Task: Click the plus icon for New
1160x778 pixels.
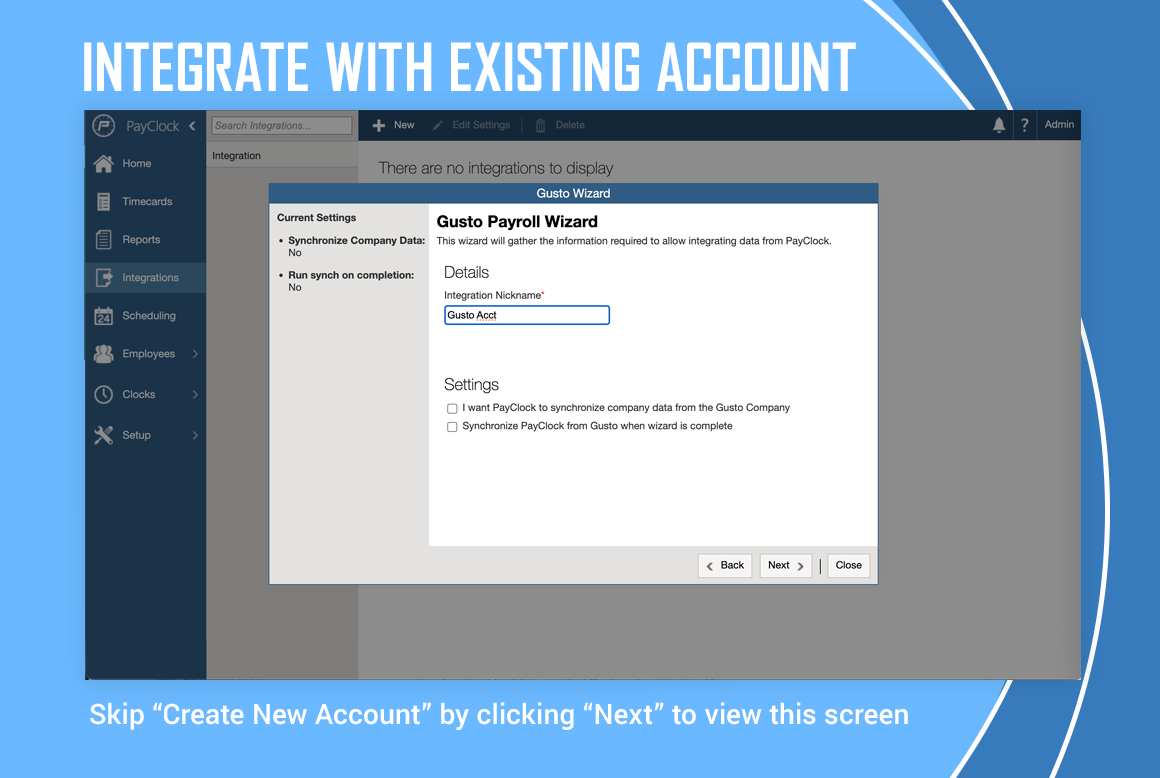Action: point(379,126)
